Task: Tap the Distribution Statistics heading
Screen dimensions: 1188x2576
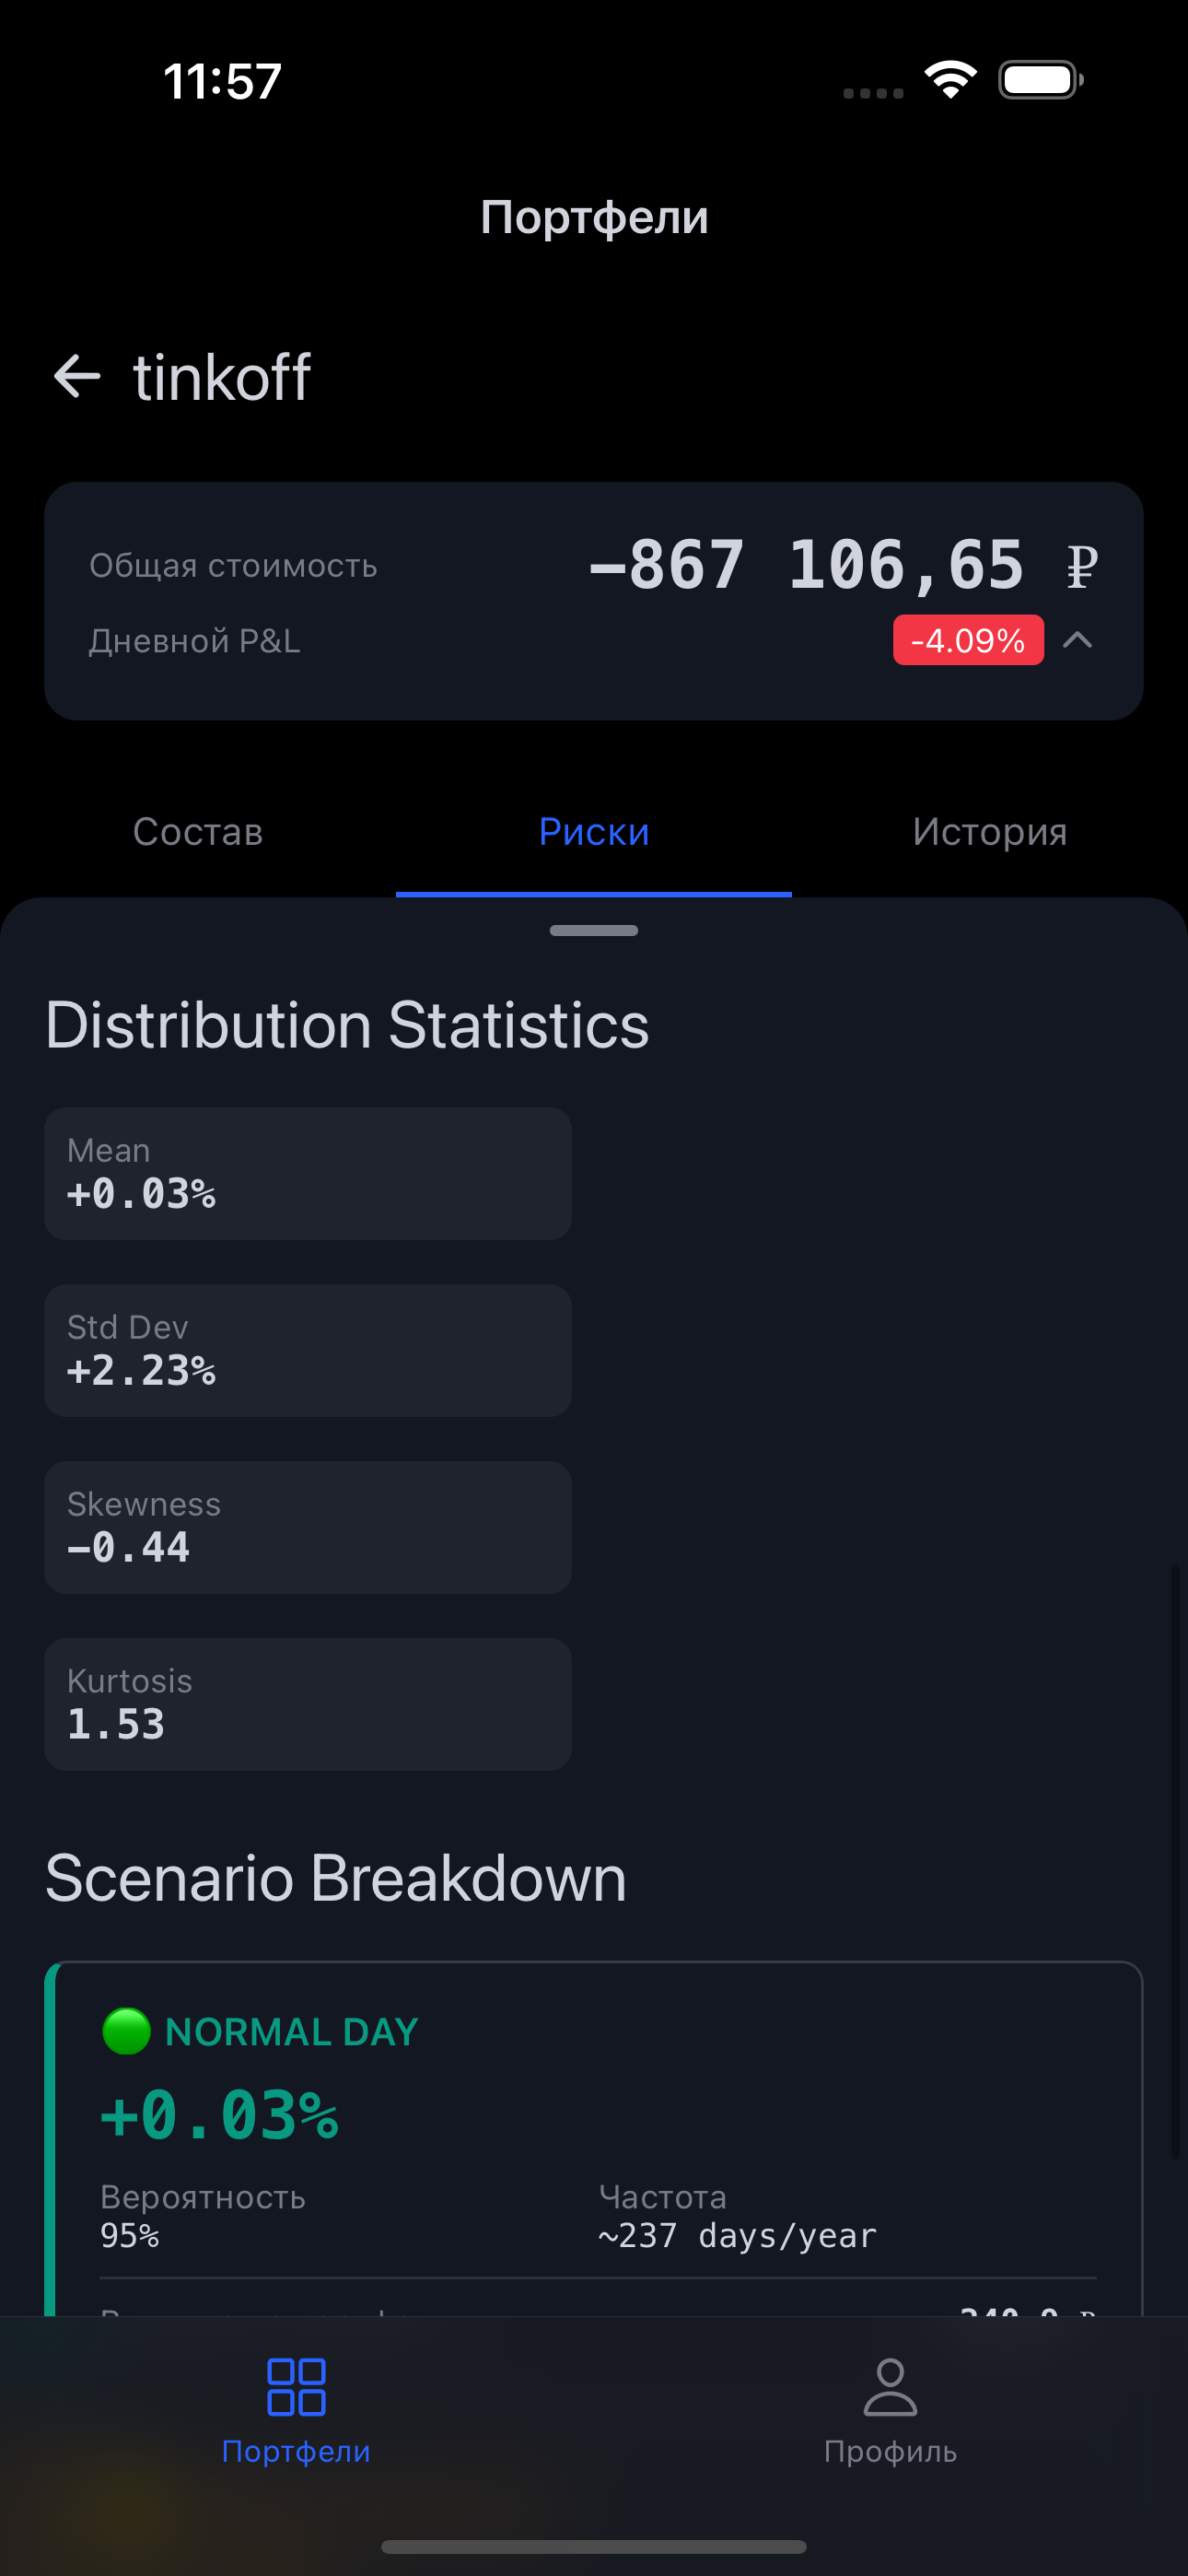Action: (x=347, y=1025)
